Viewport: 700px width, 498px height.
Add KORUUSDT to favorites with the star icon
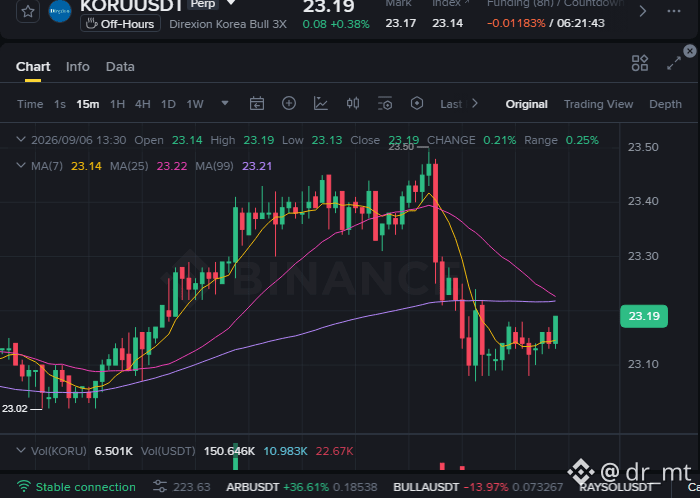tap(28, 11)
